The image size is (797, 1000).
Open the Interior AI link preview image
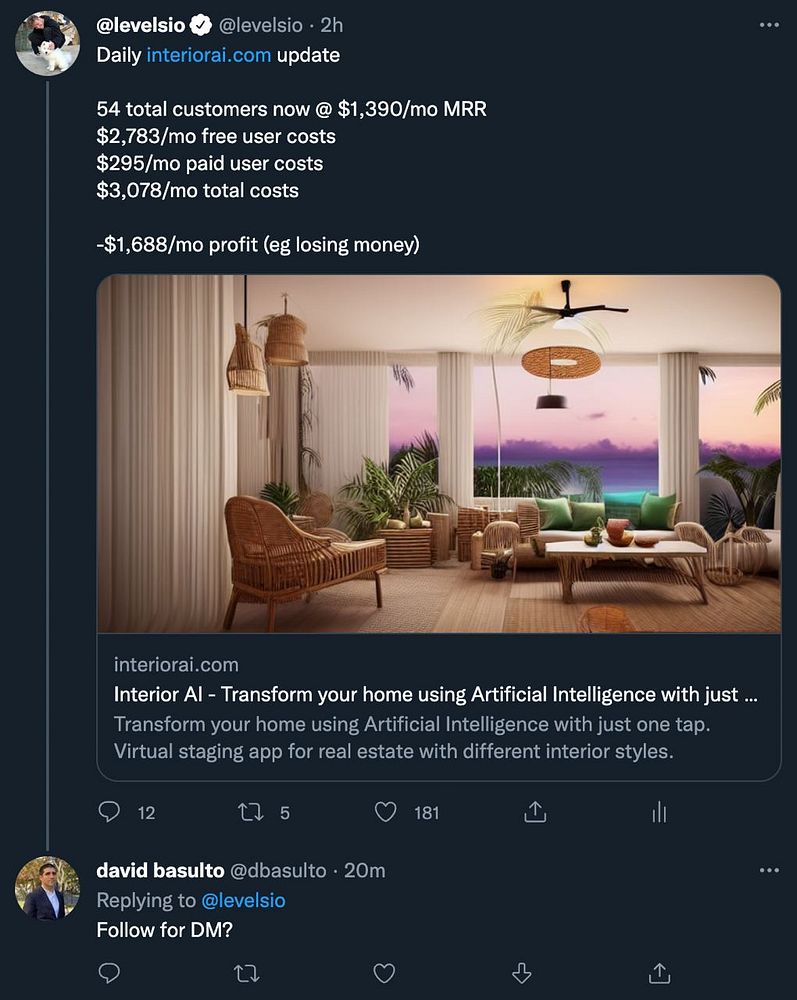tap(439, 454)
